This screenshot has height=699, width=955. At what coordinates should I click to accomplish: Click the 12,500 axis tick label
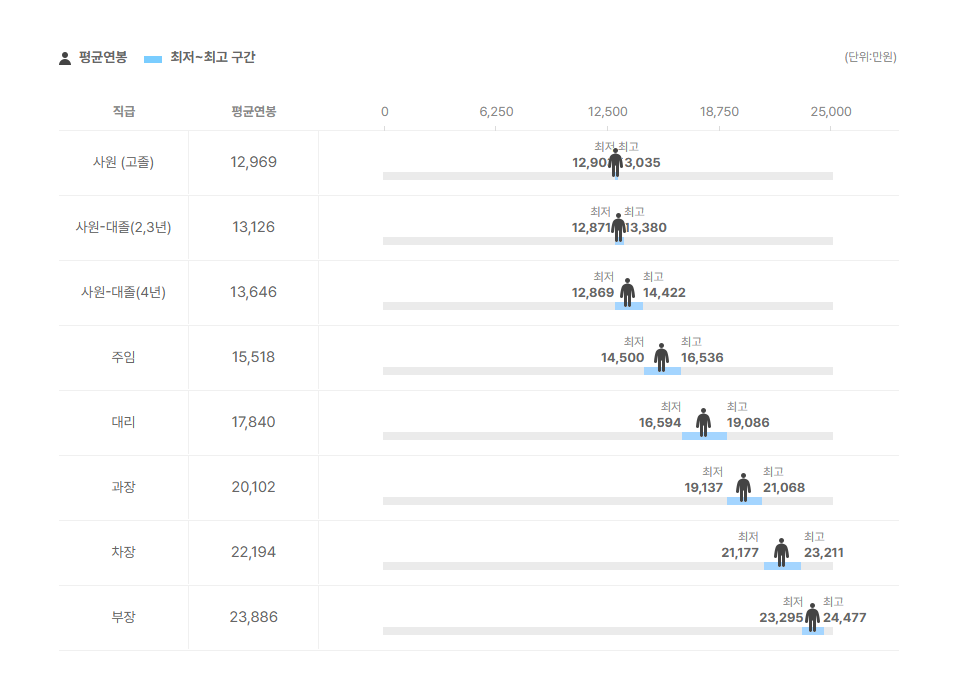(608, 111)
